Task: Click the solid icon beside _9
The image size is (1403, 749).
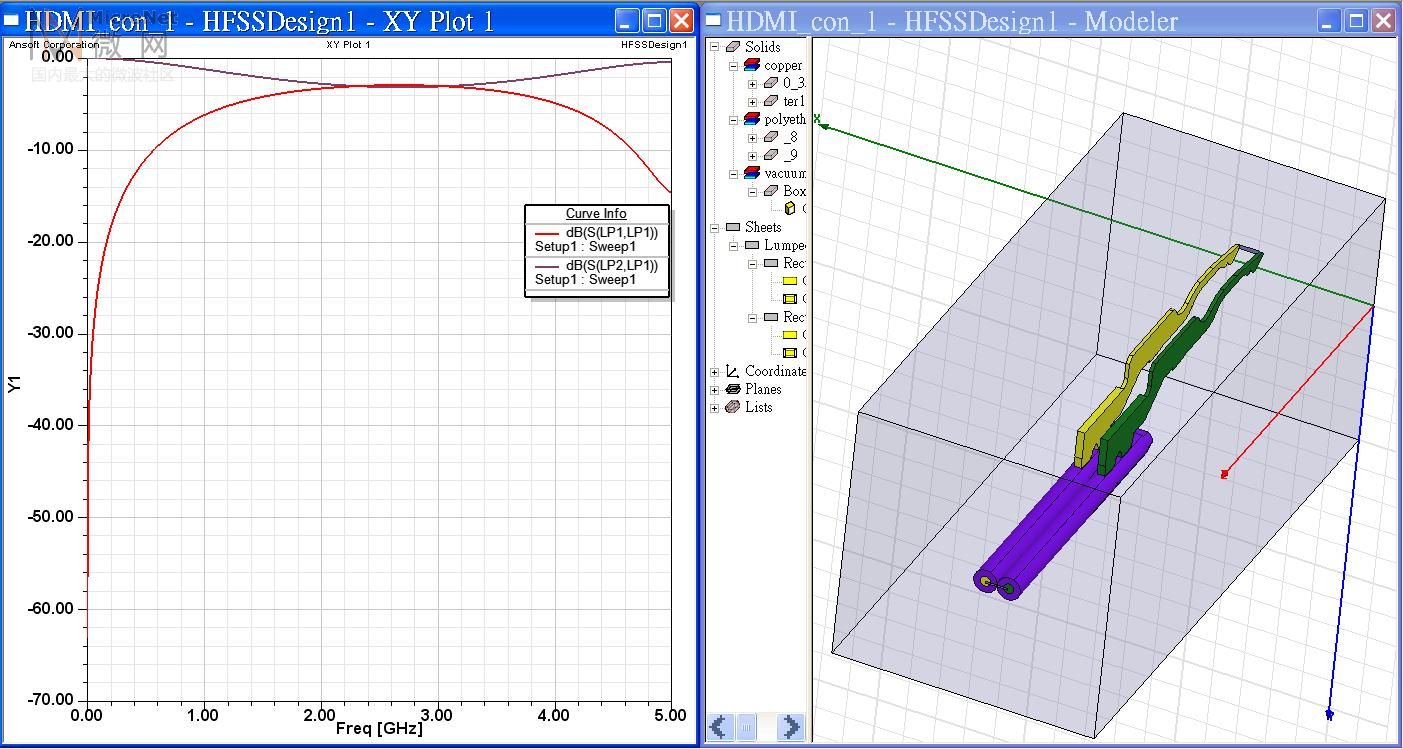Action: point(771,155)
